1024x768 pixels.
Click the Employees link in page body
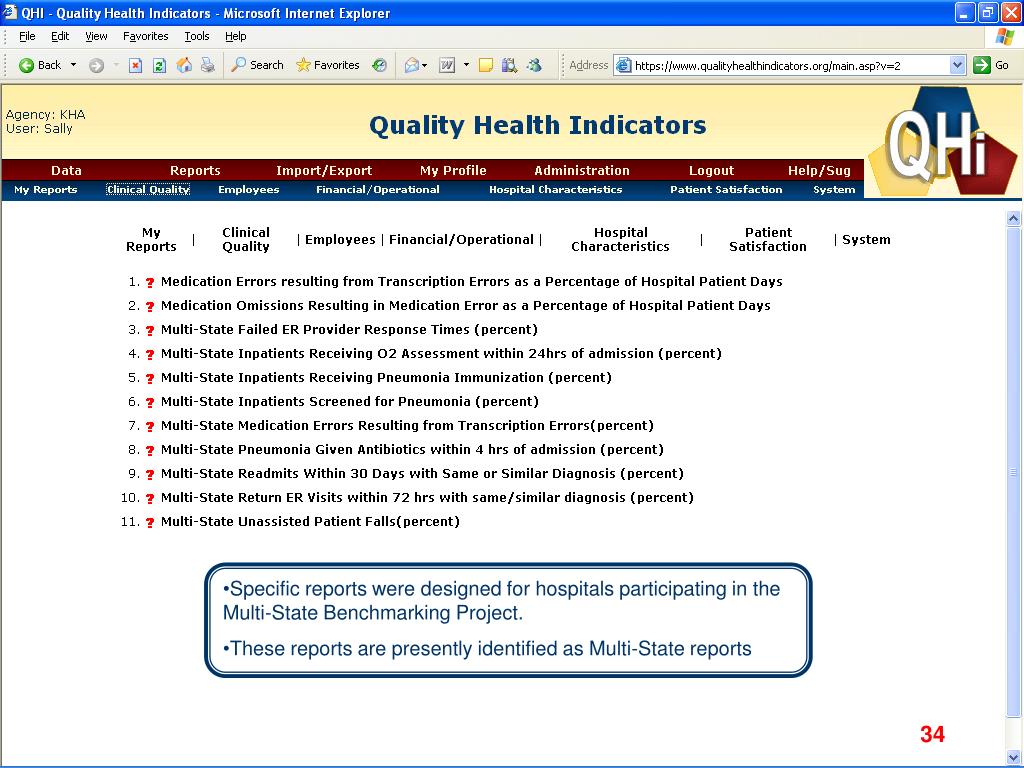pyautogui.click(x=340, y=240)
